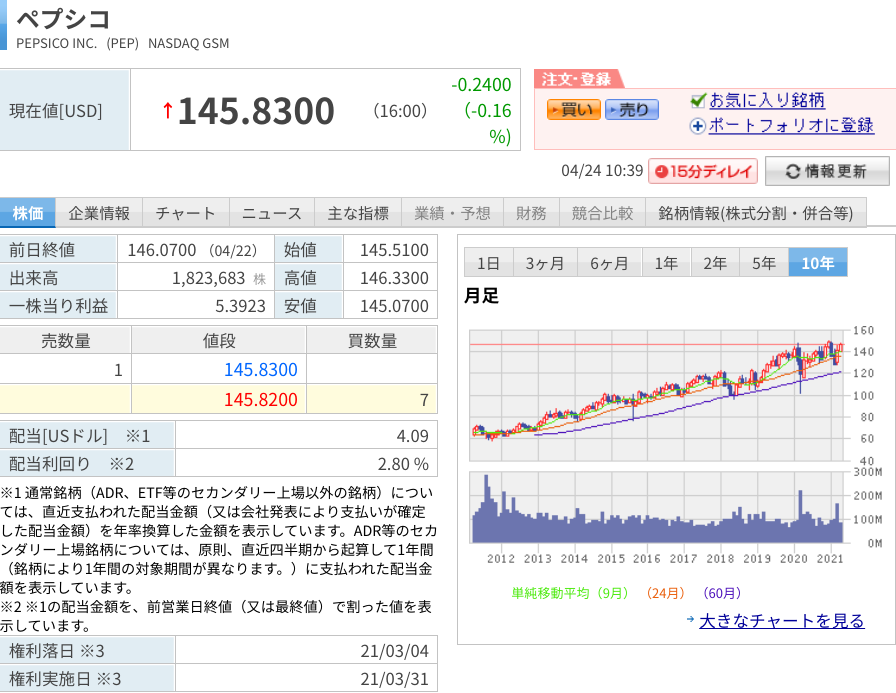This screenshot has width=896, height=693.
Task: Switch to the 企業情報 tab
Action: pos(99,213)
